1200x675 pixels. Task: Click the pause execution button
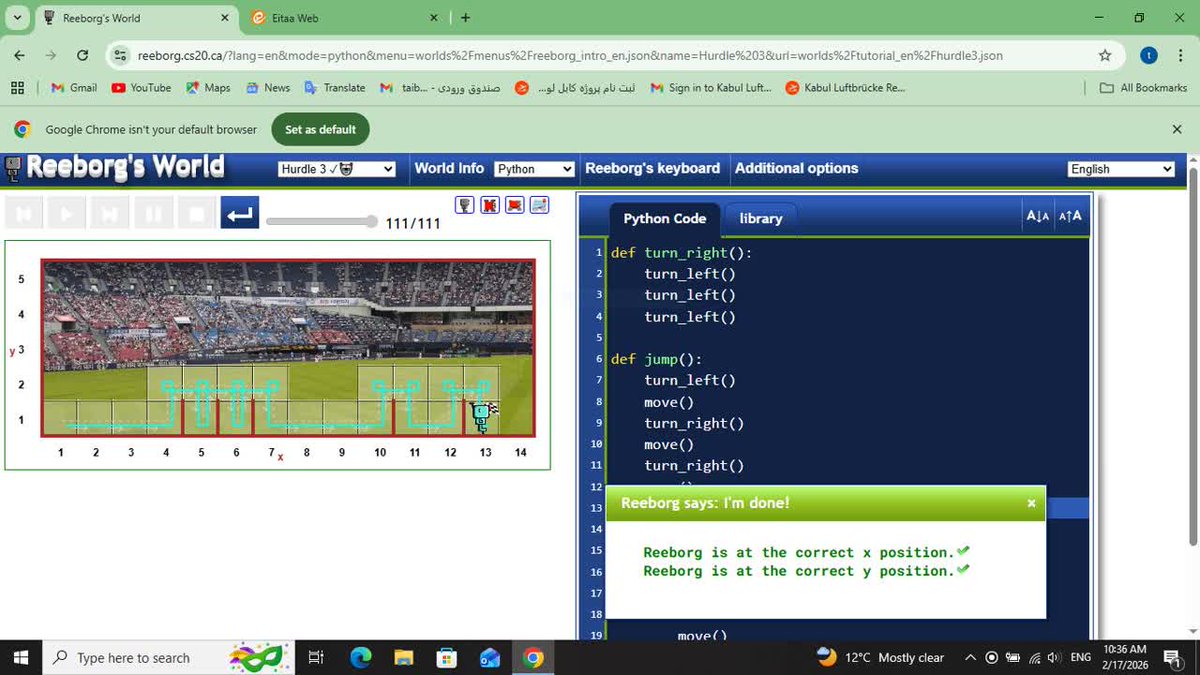tap(154, 213)
